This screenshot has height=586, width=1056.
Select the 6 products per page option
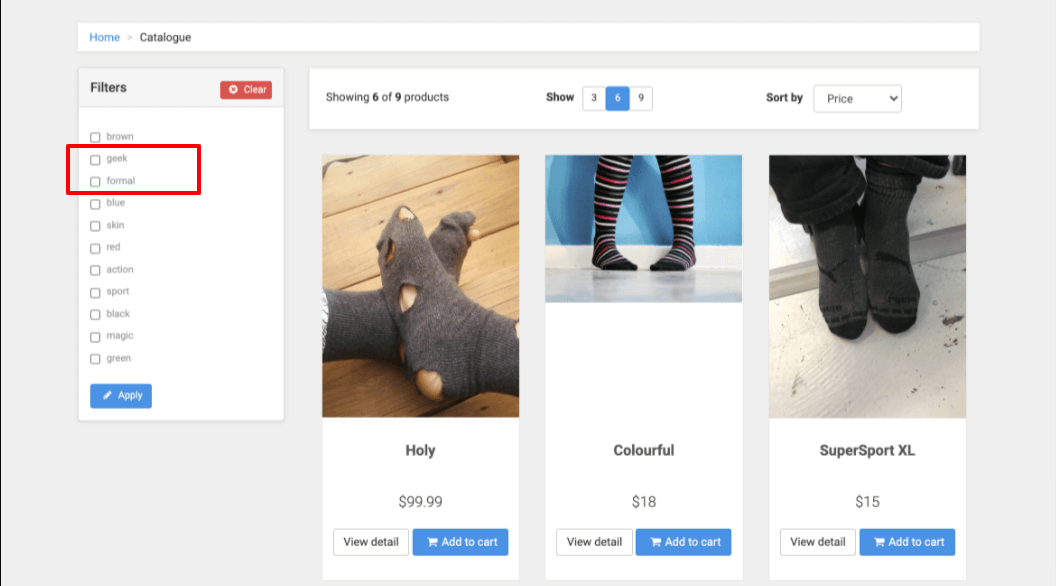tap(617, 98)
